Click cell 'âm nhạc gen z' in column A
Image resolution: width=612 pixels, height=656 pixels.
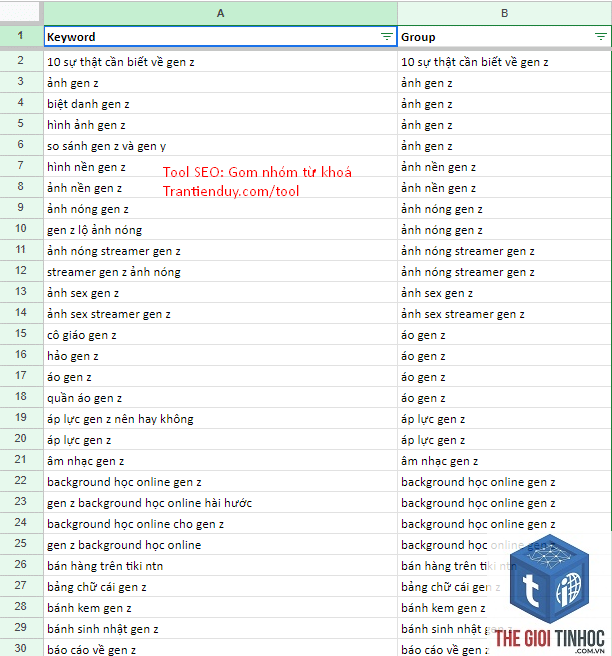tap(220, 460)
